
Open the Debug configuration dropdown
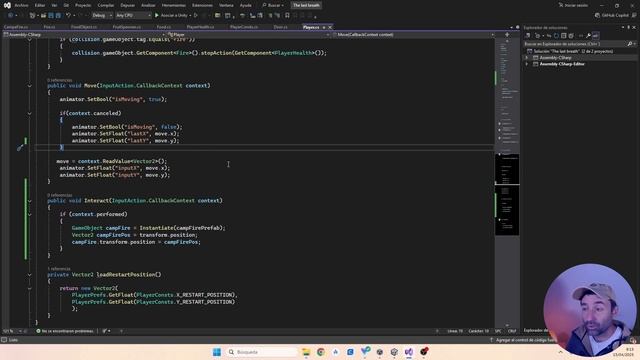(x=102, y=15)
